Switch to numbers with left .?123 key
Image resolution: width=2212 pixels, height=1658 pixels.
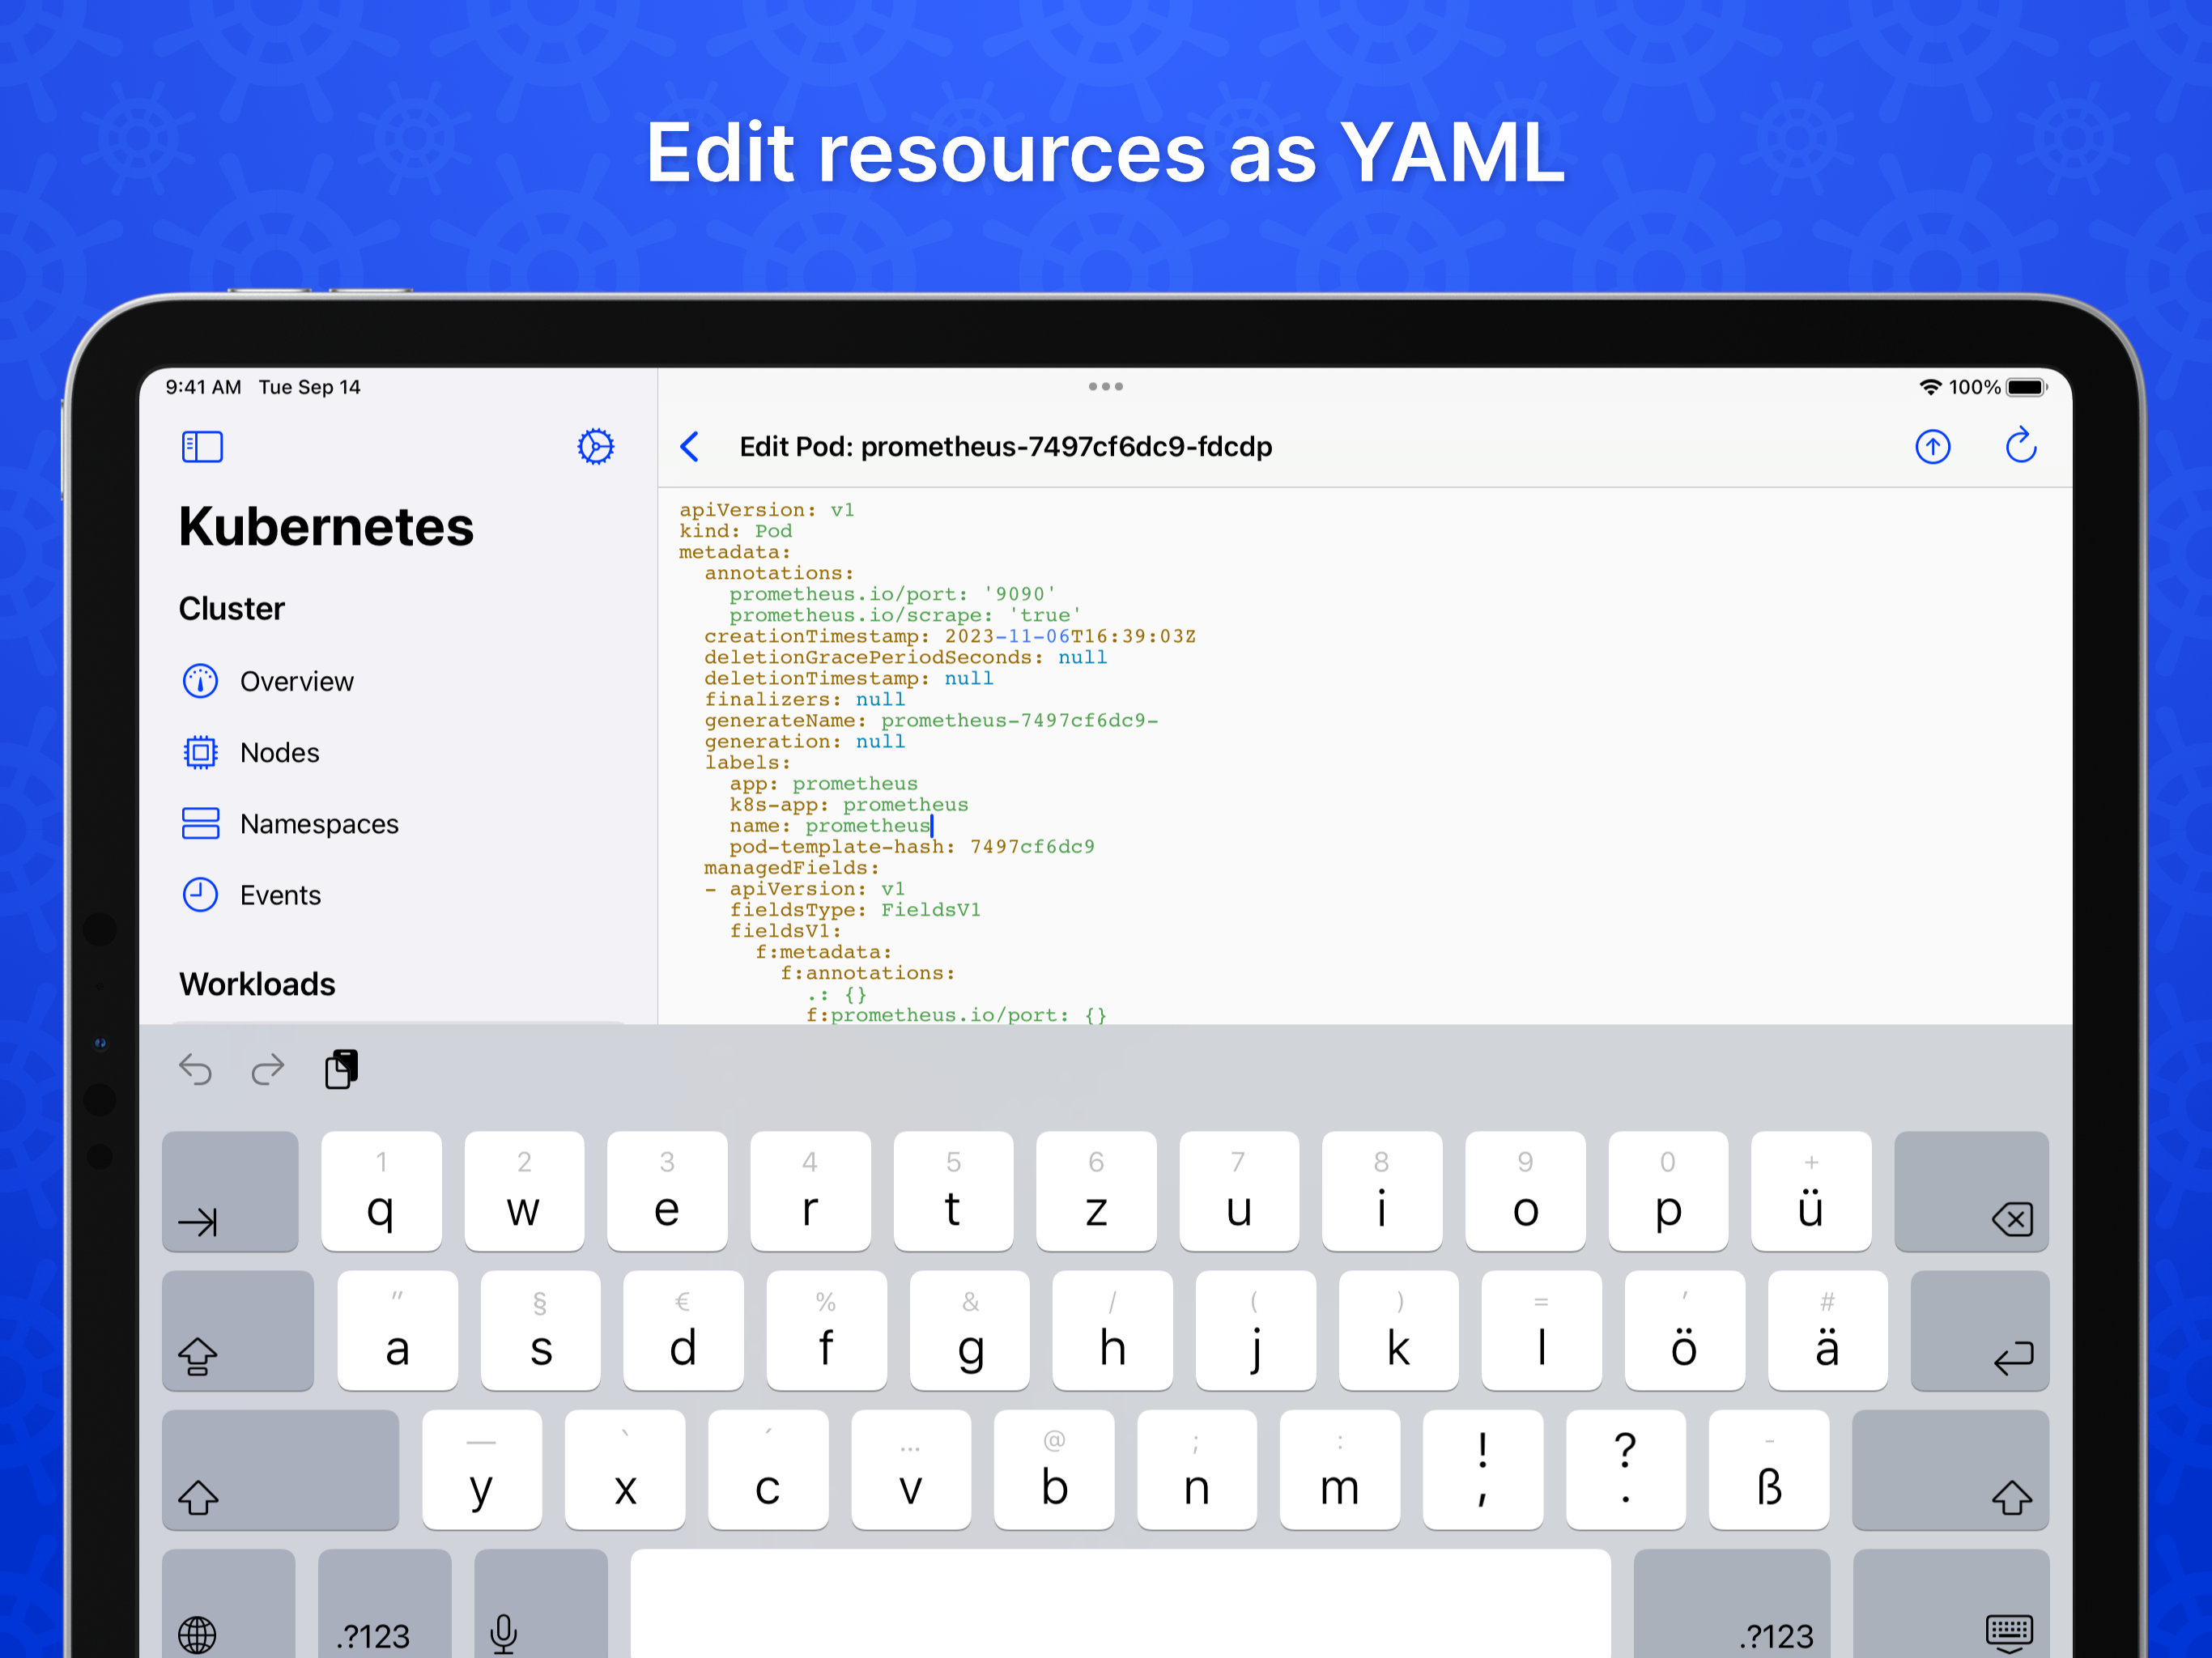pos(384,1604)
